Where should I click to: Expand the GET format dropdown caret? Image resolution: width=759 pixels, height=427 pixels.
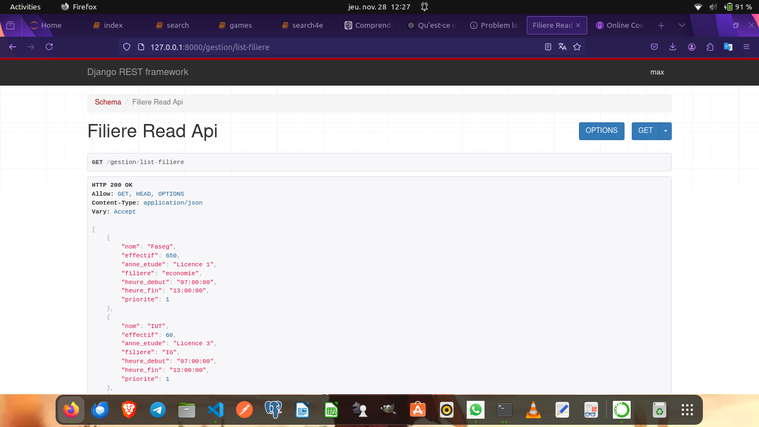[x=666, y=131]
